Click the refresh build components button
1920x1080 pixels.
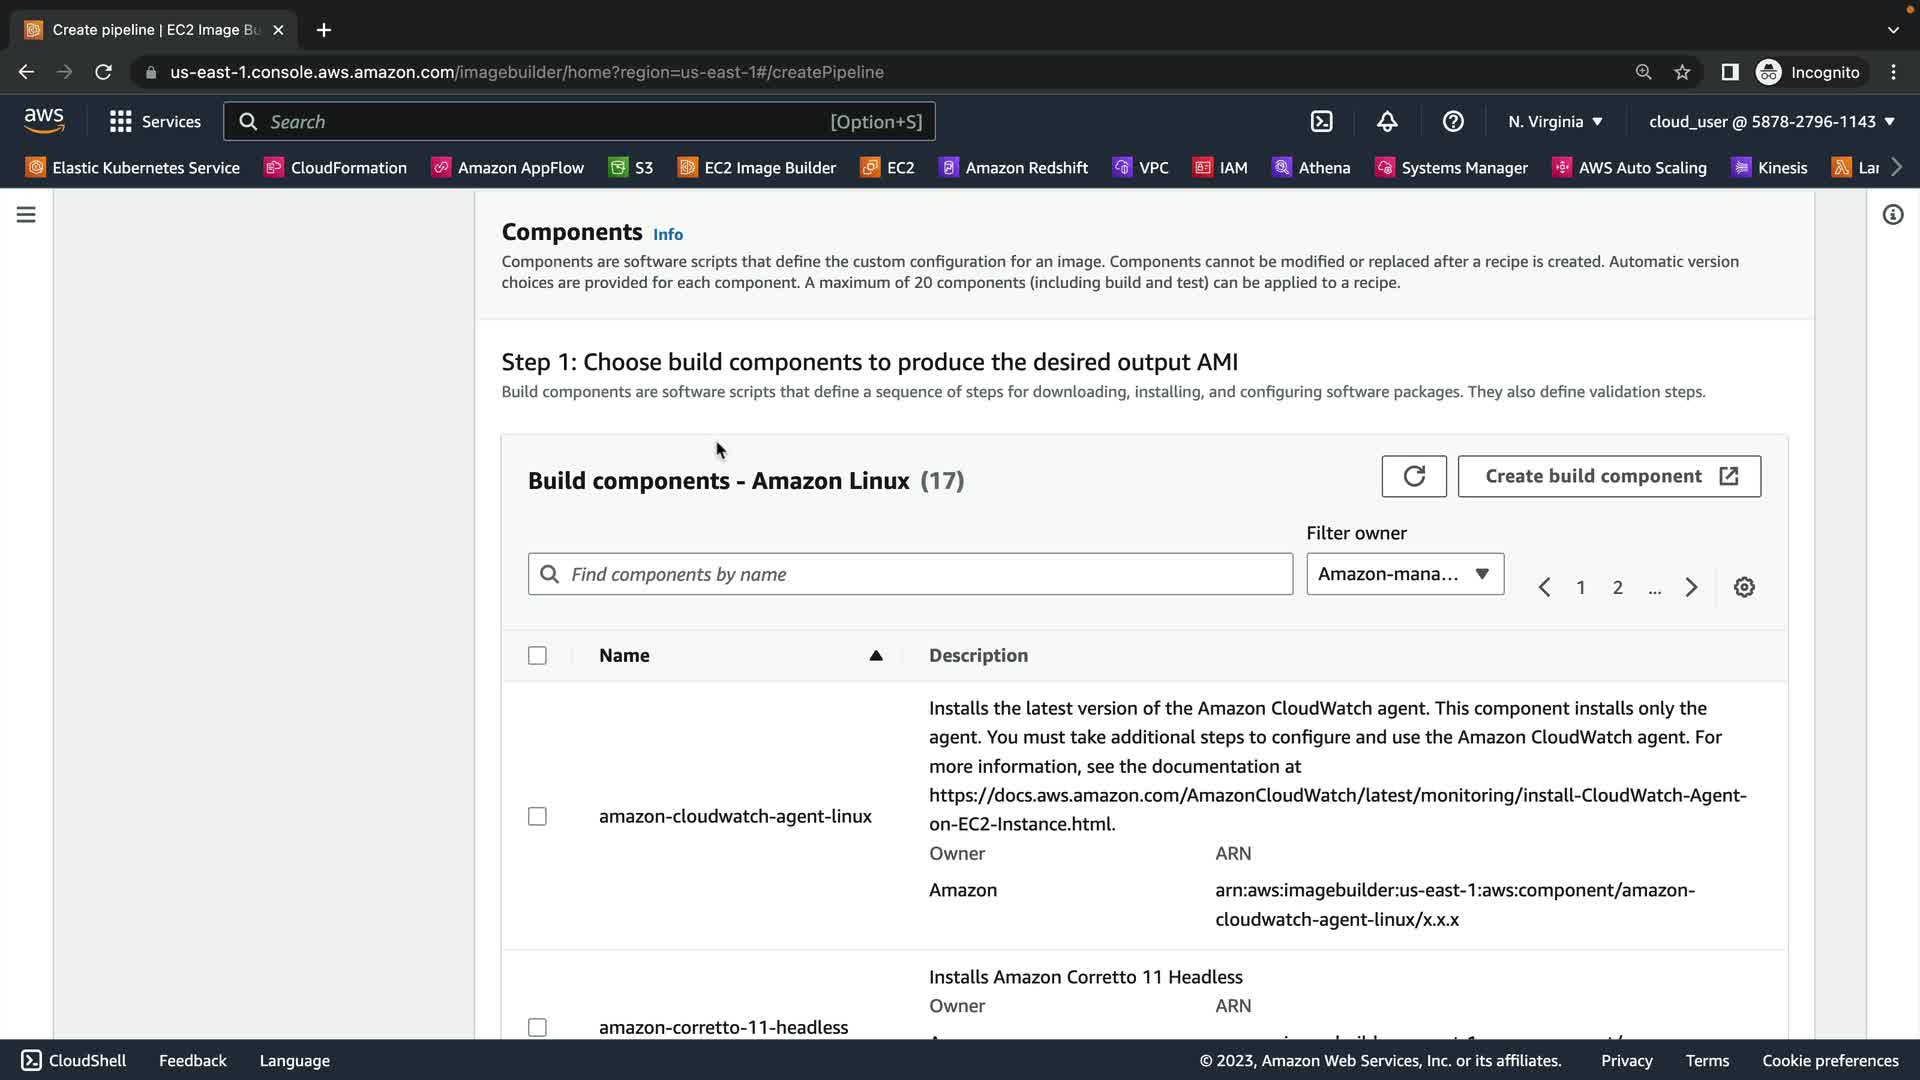(x=1413, y=477)
